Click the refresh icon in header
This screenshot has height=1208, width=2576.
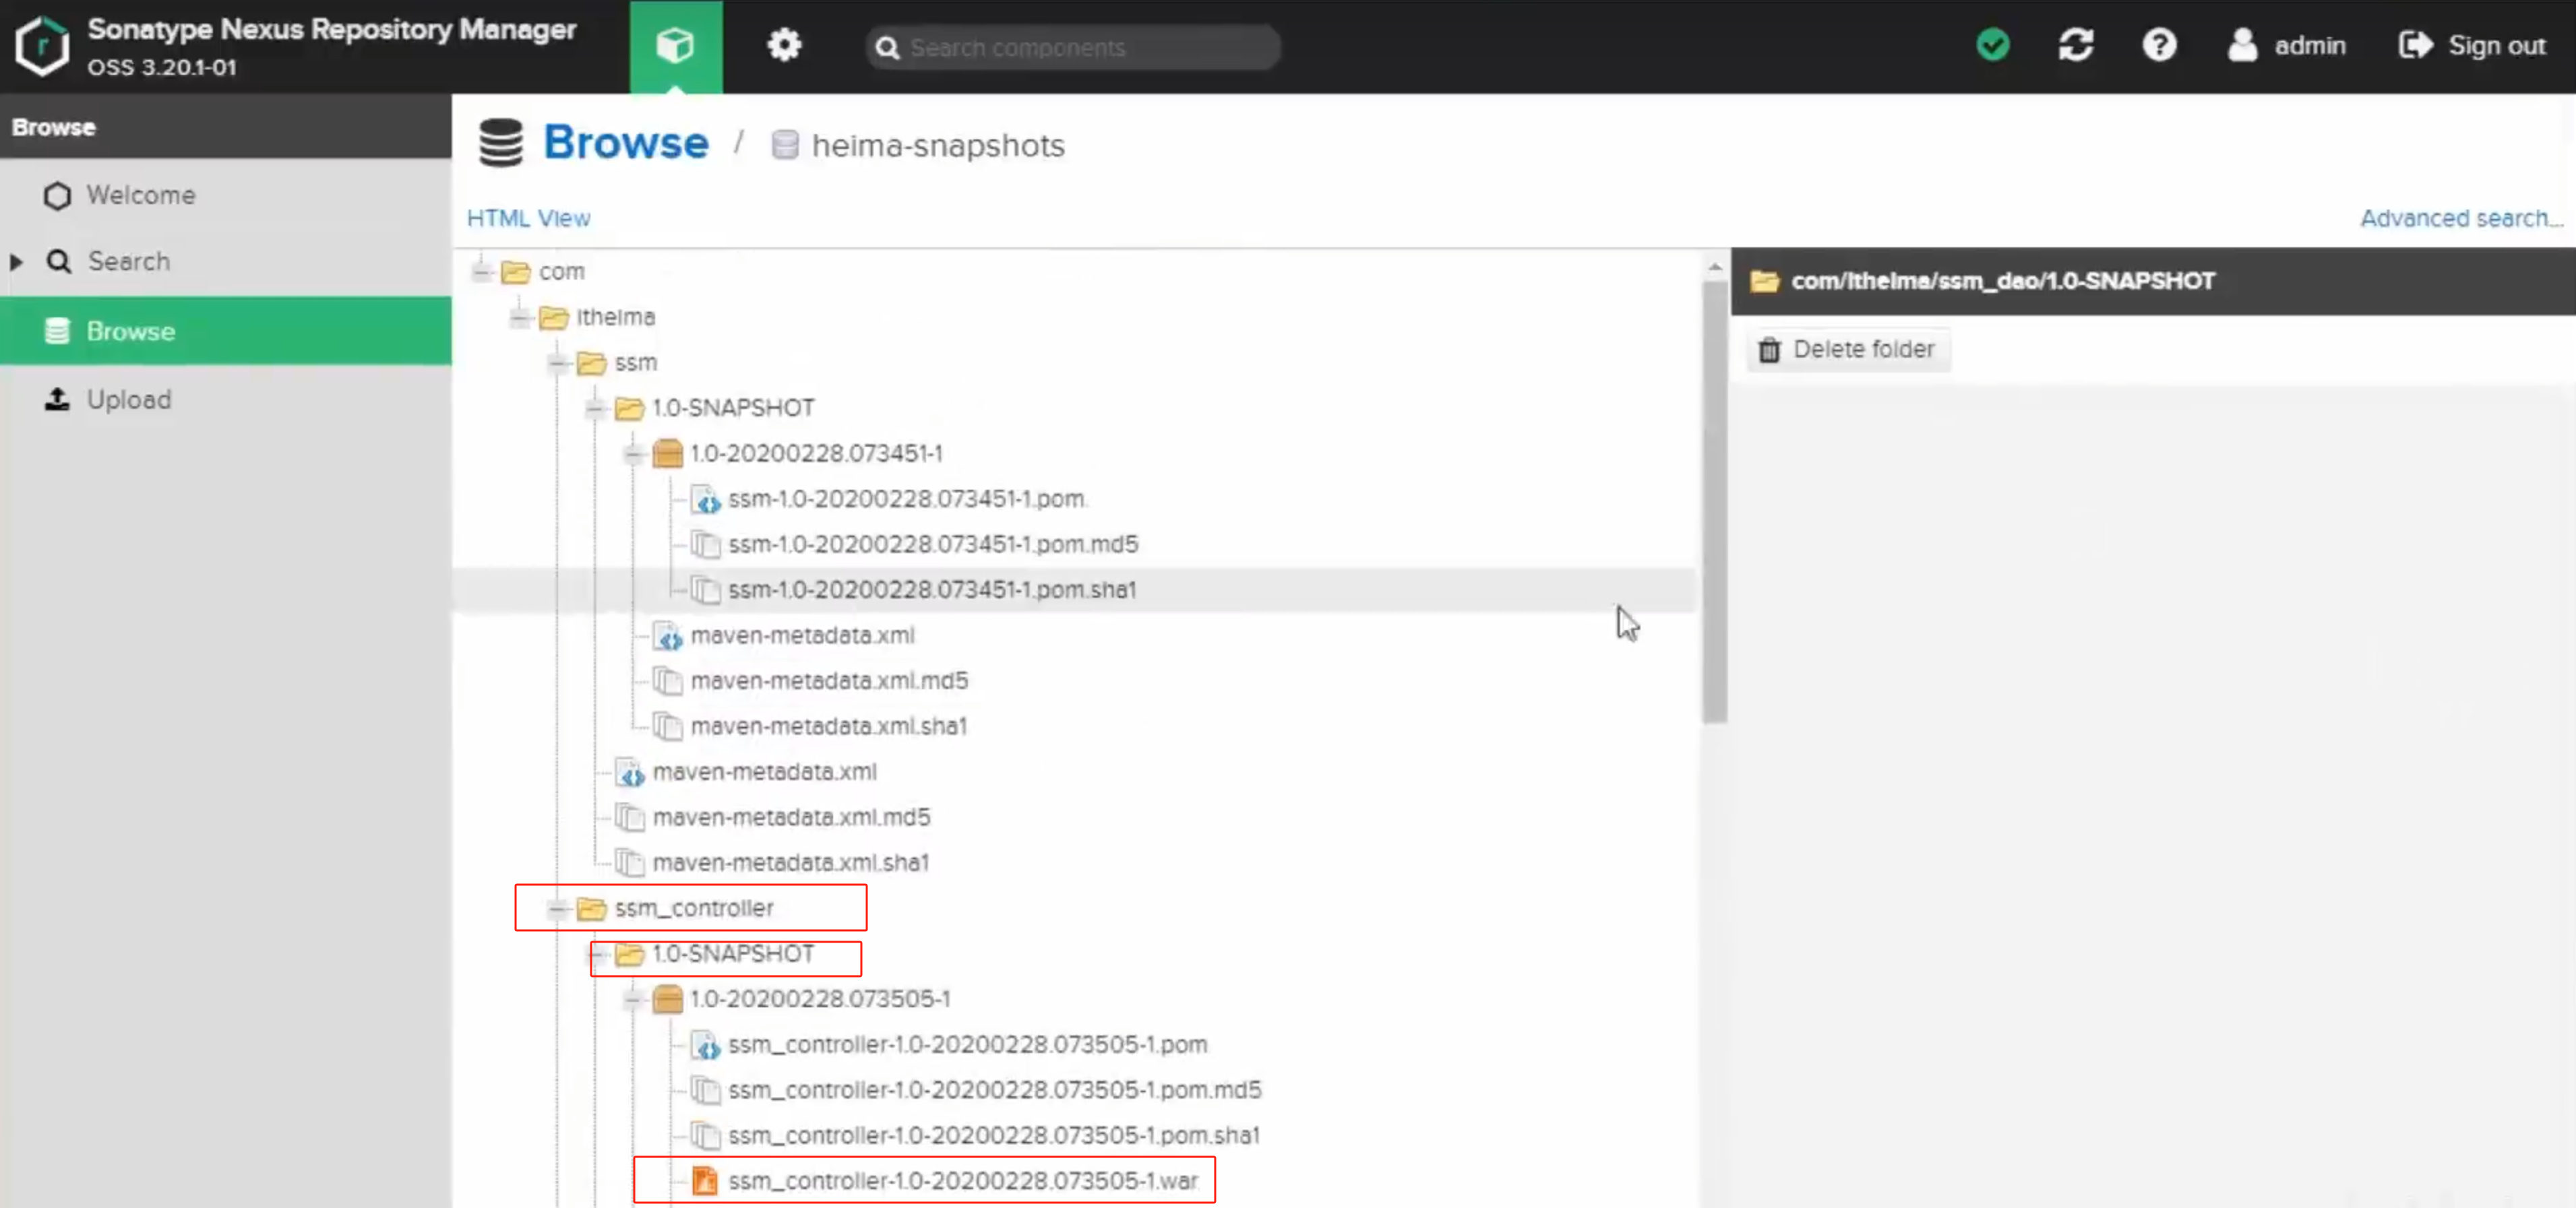tap(2076, 45)
